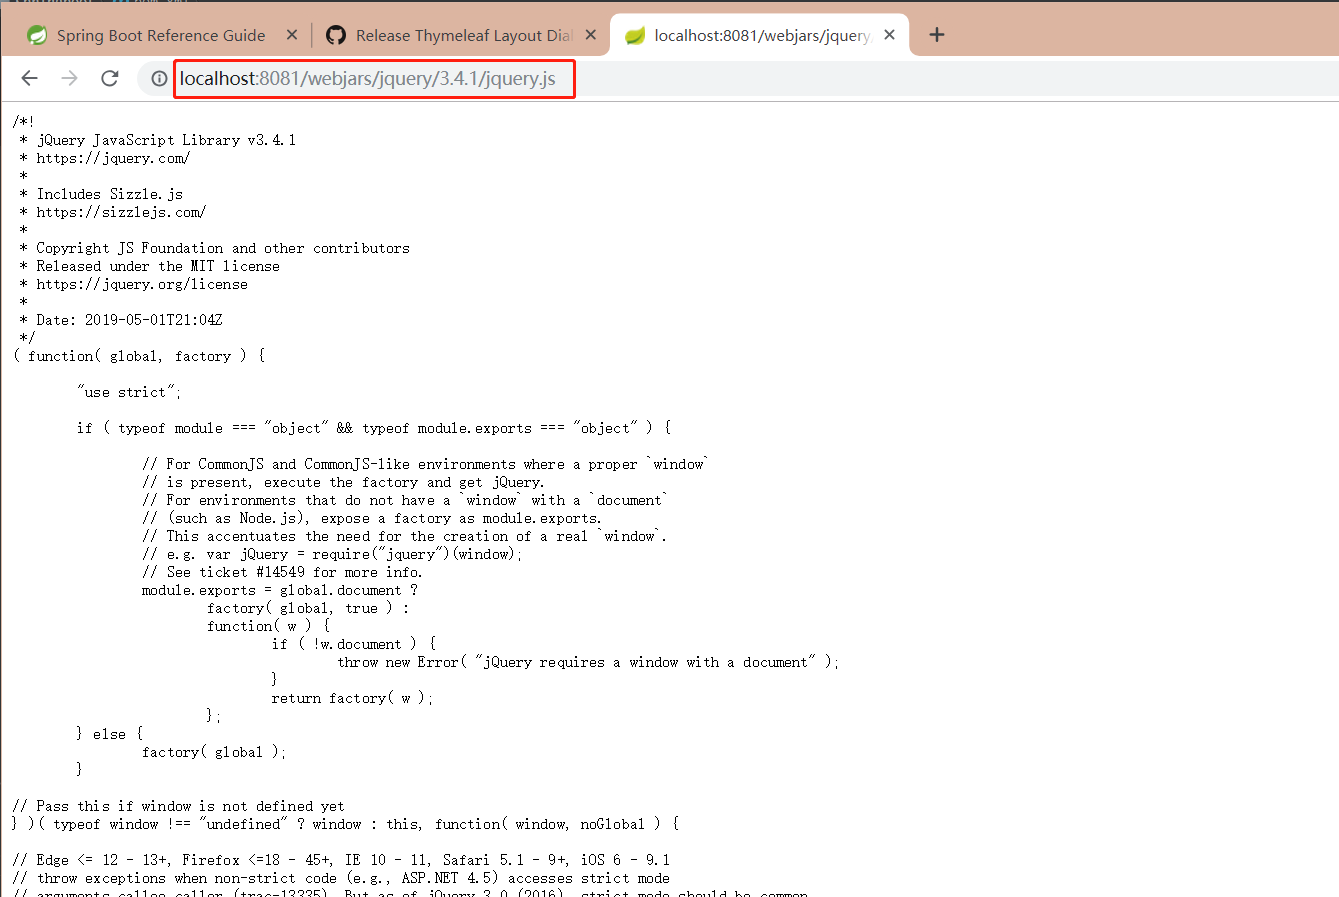Click the browser forward arrow

click(x=69, y=78)
